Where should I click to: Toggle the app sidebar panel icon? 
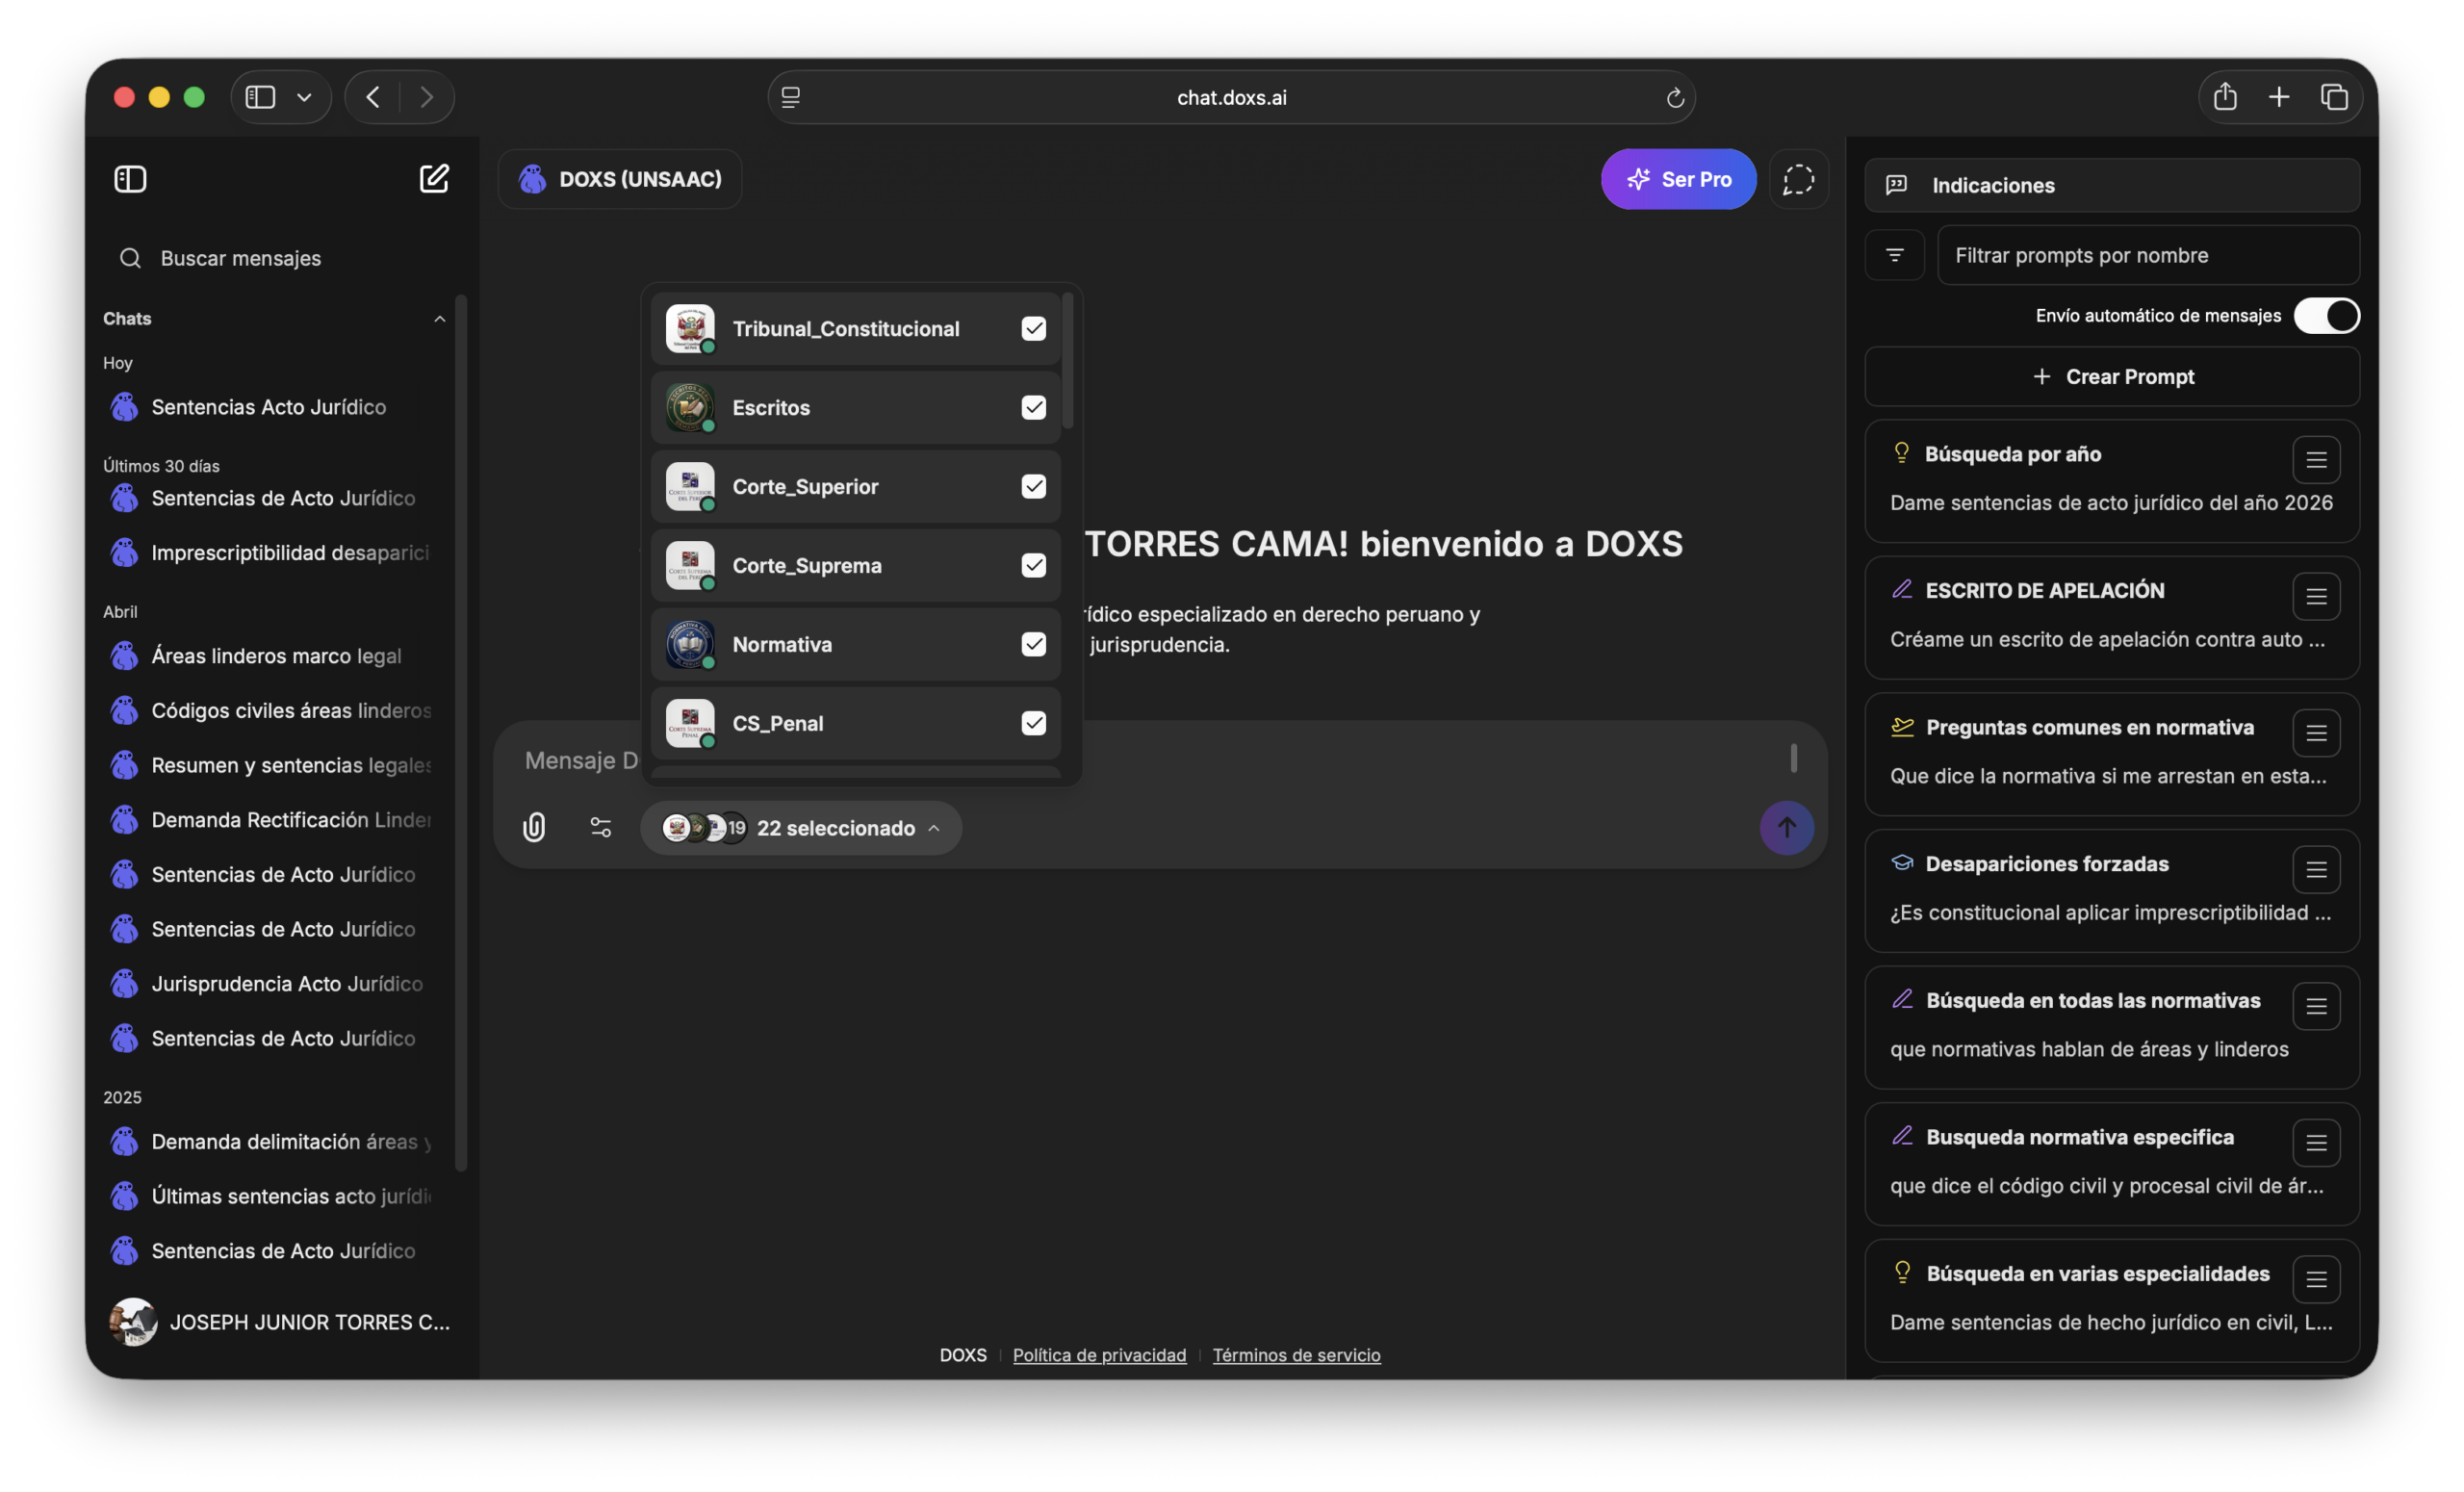click(x=130, y=179)
